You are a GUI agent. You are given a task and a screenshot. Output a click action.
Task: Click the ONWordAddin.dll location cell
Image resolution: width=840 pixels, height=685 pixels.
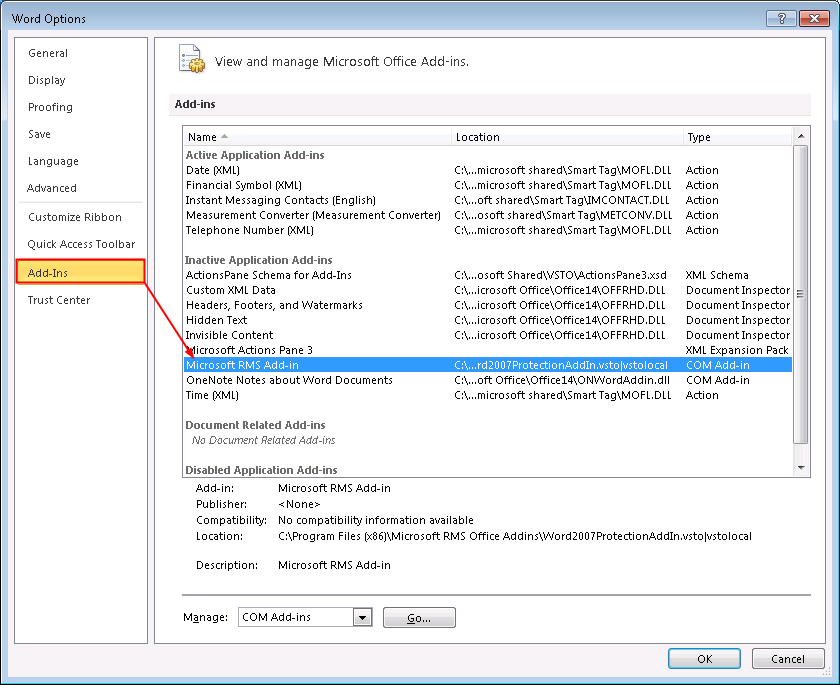click(562, 380)
